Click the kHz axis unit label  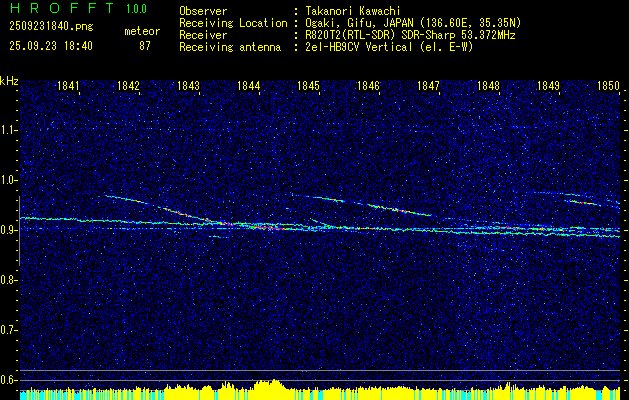tap(9, 80)
